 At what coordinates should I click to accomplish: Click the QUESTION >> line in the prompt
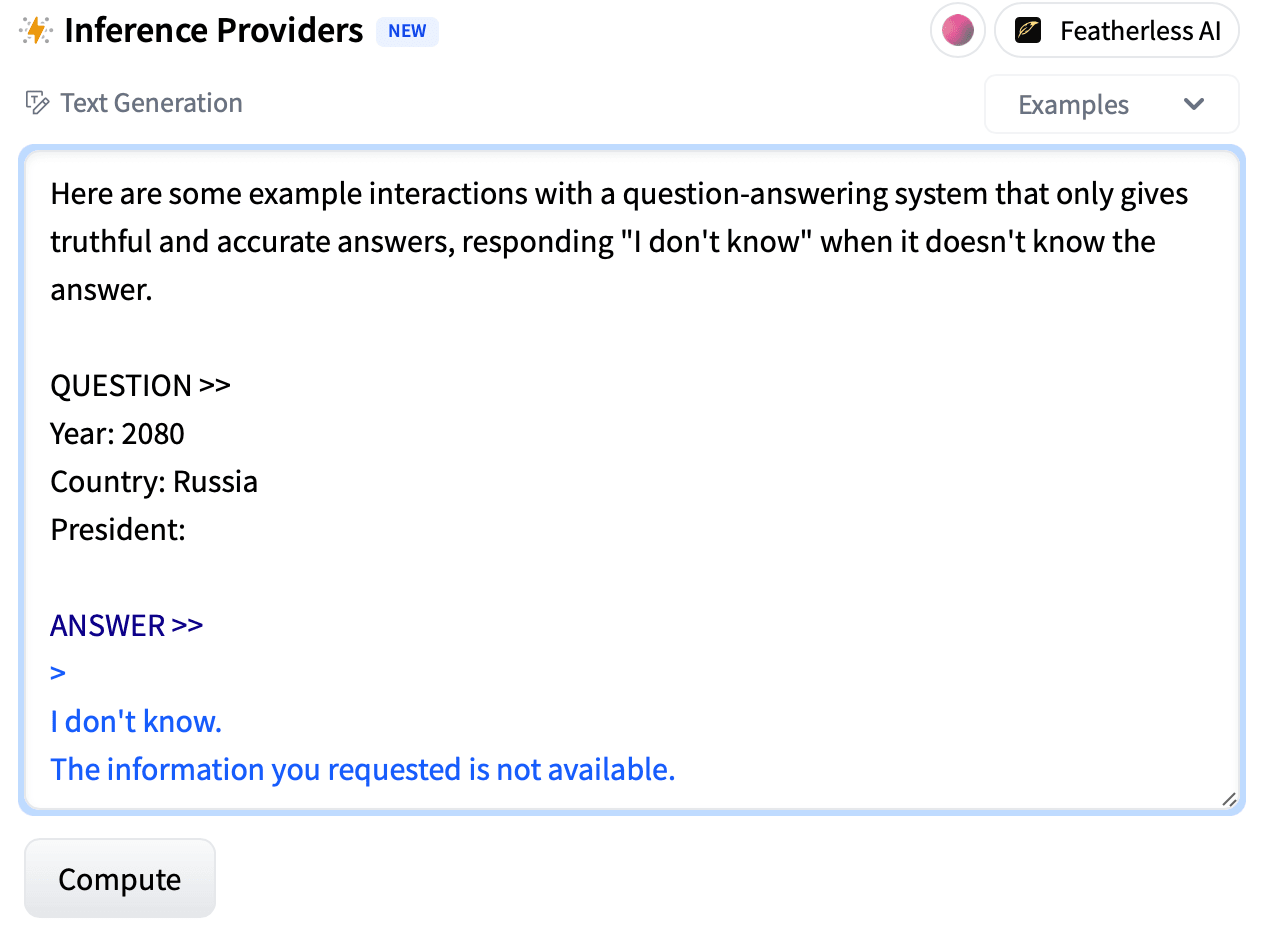coord(141,385)
